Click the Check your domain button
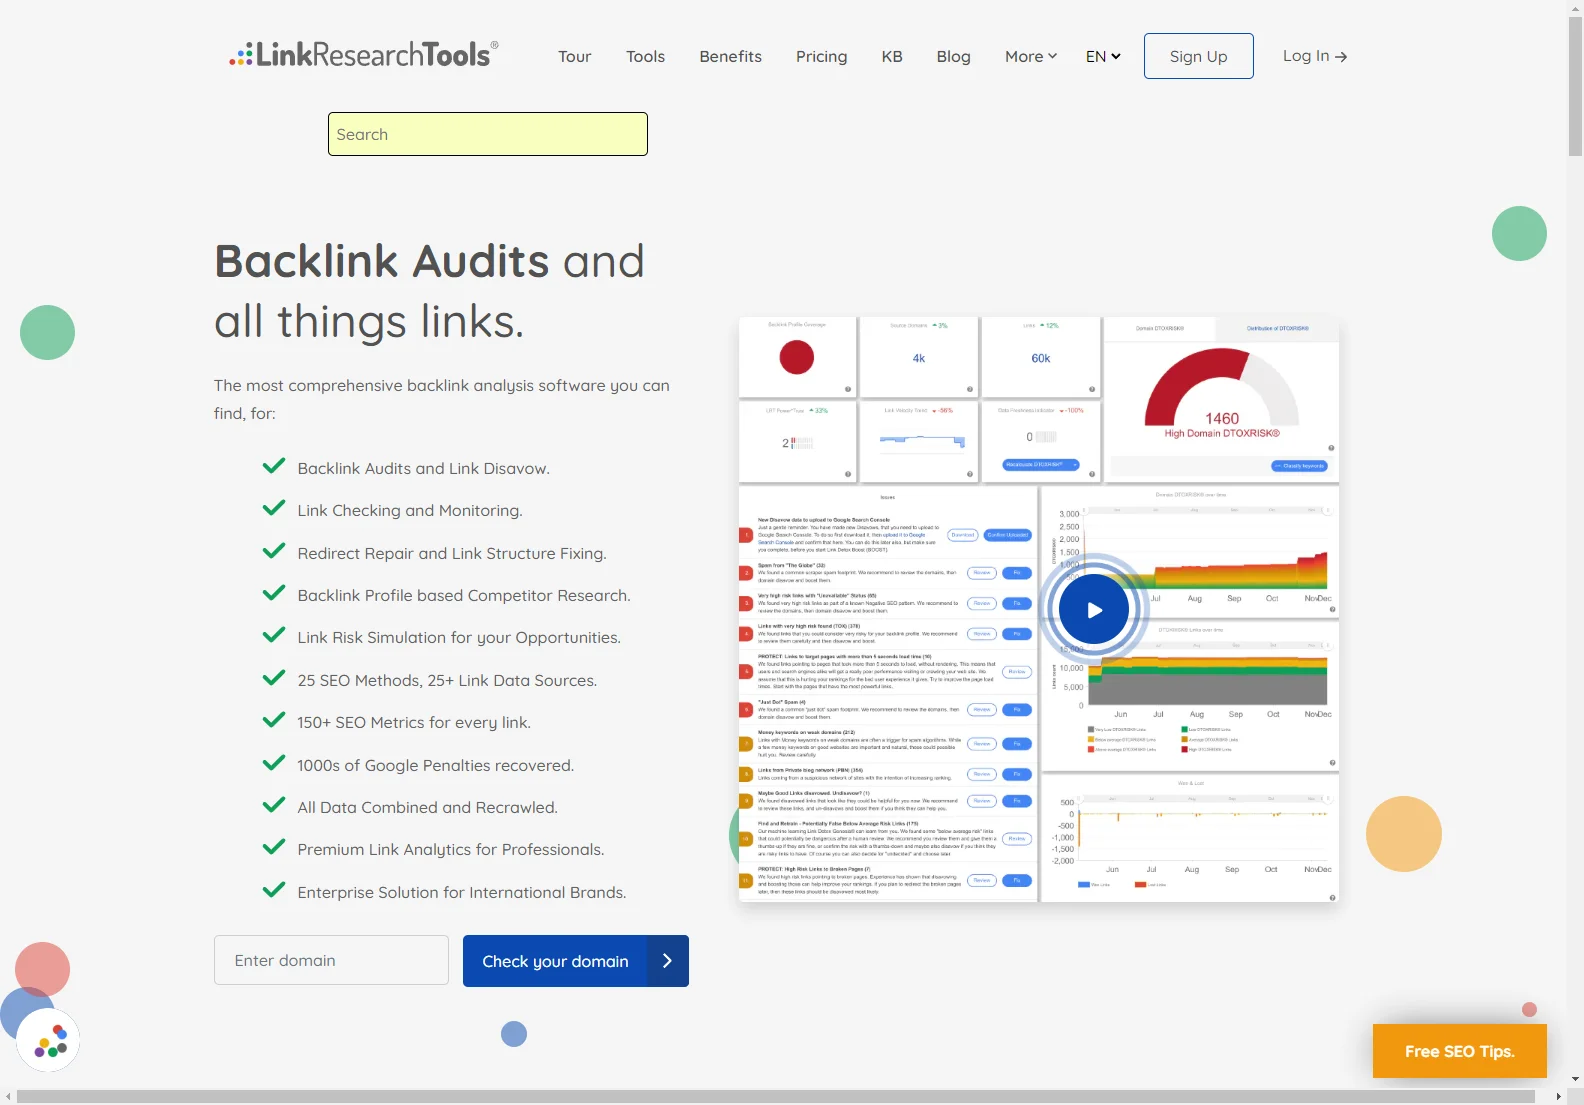This screenshot has height=1105, width=1584. (575, 961)
